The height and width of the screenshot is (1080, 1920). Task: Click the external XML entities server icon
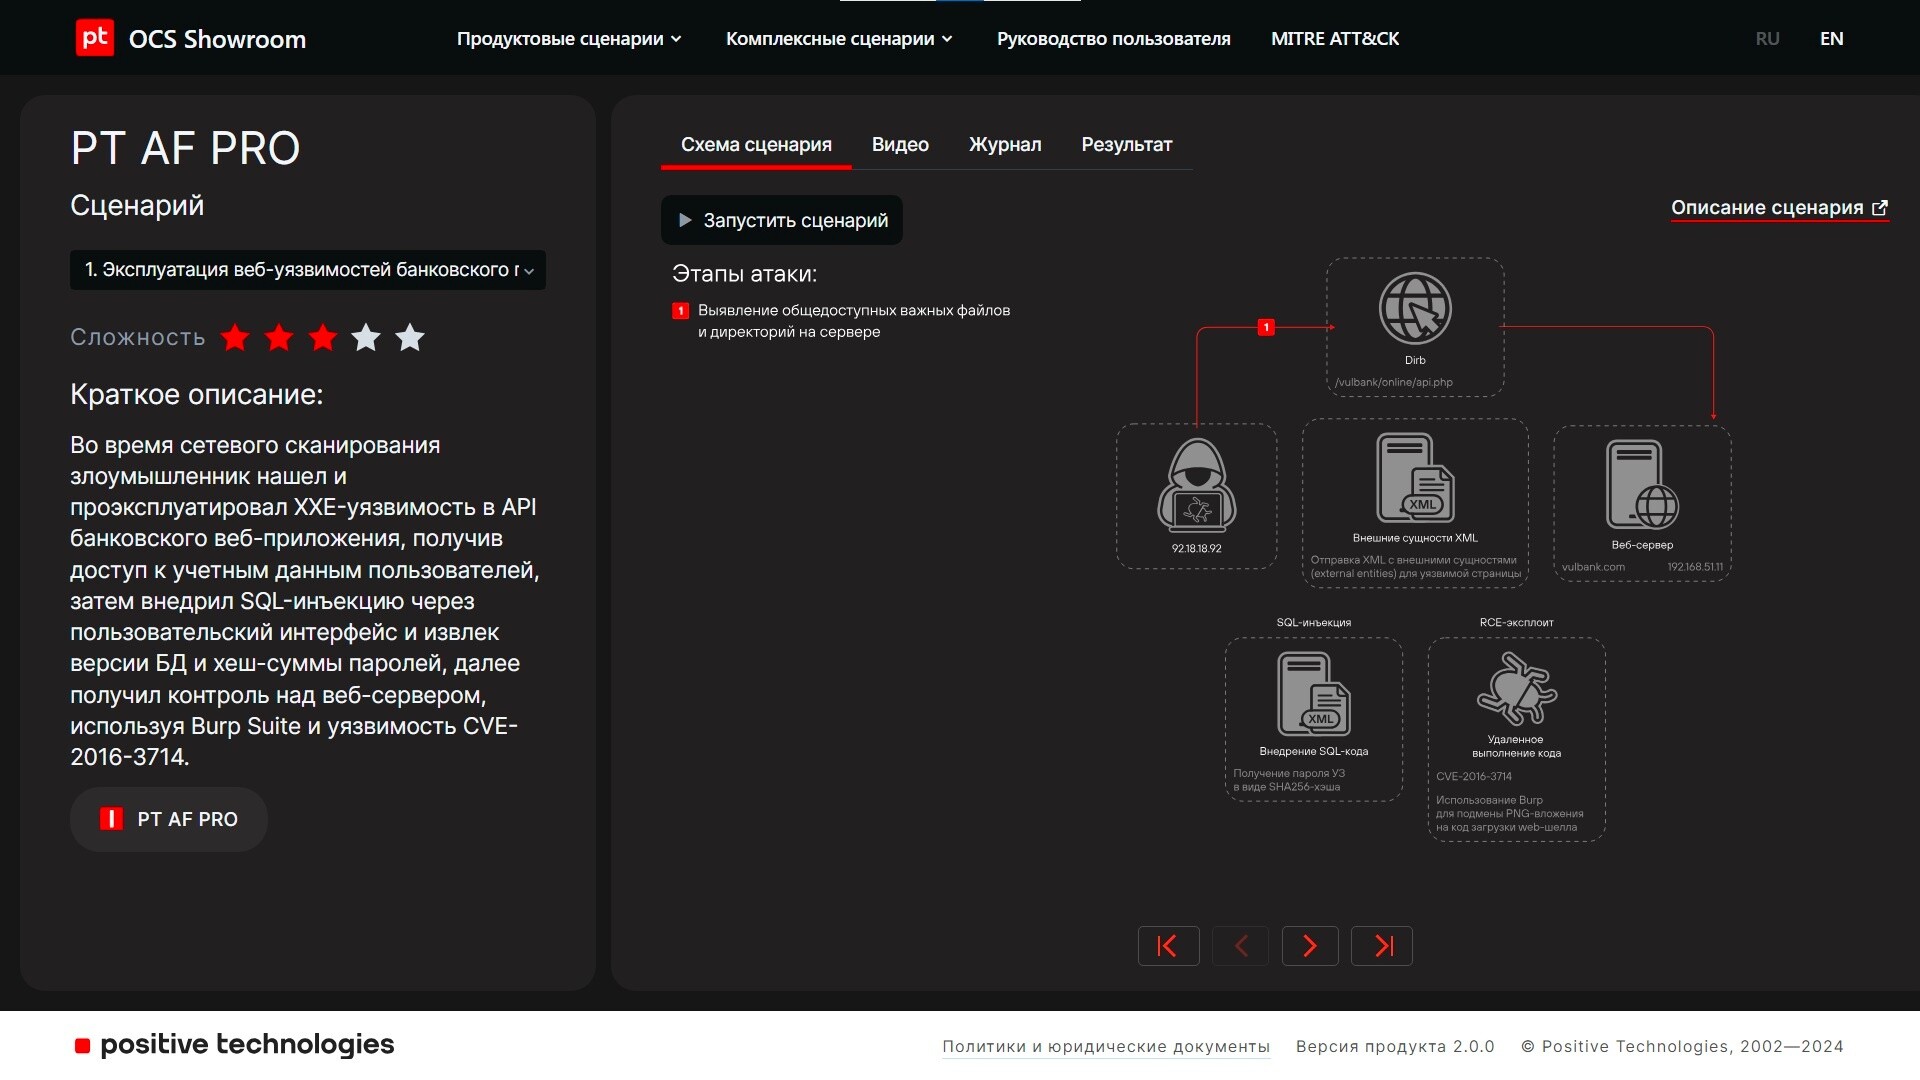click(x=1415, y=478)
